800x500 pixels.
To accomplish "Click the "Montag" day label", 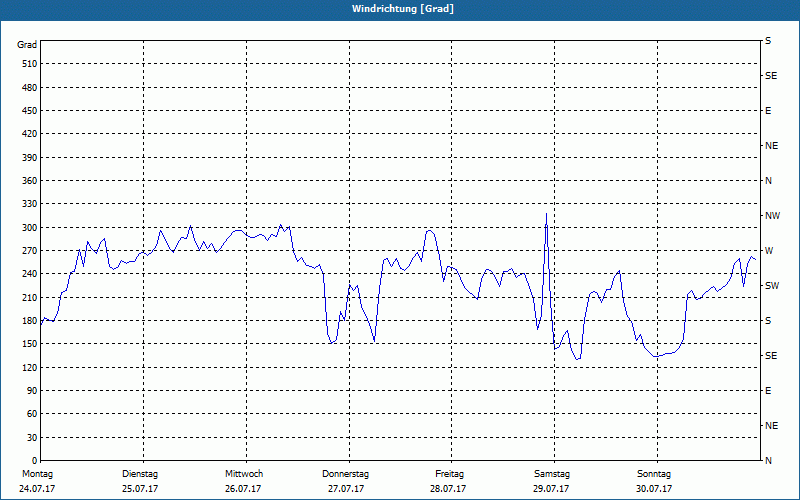I will (37, 474).
